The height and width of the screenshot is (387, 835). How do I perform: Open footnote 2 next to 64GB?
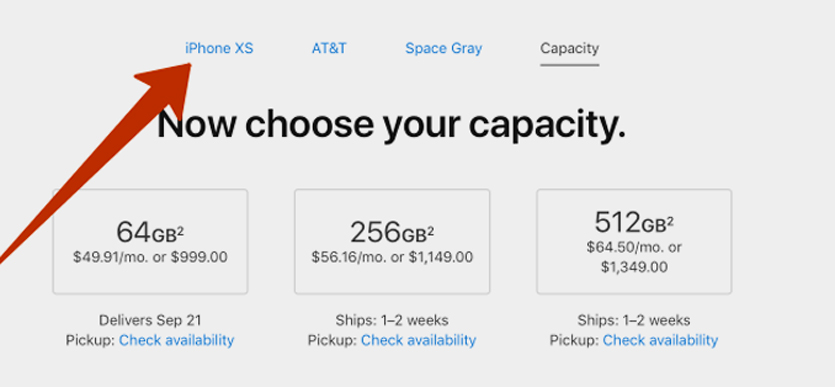[181, 229]
